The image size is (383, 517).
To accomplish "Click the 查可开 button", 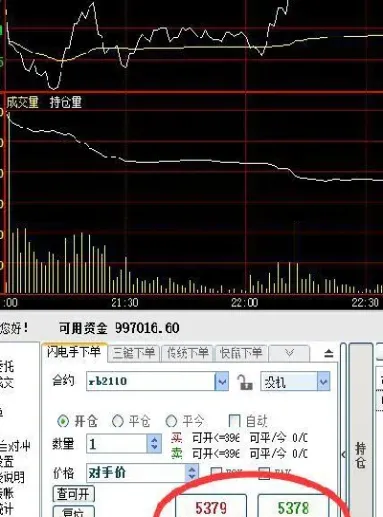I will point(74,494).
